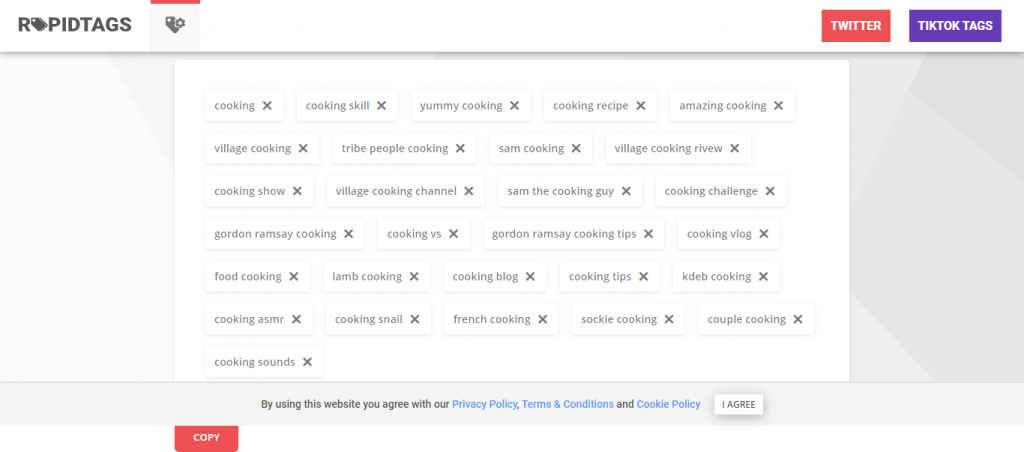Open the Cookie Policy link
Viewport: 1024px width, 452px height.
[x=668, y=404]
